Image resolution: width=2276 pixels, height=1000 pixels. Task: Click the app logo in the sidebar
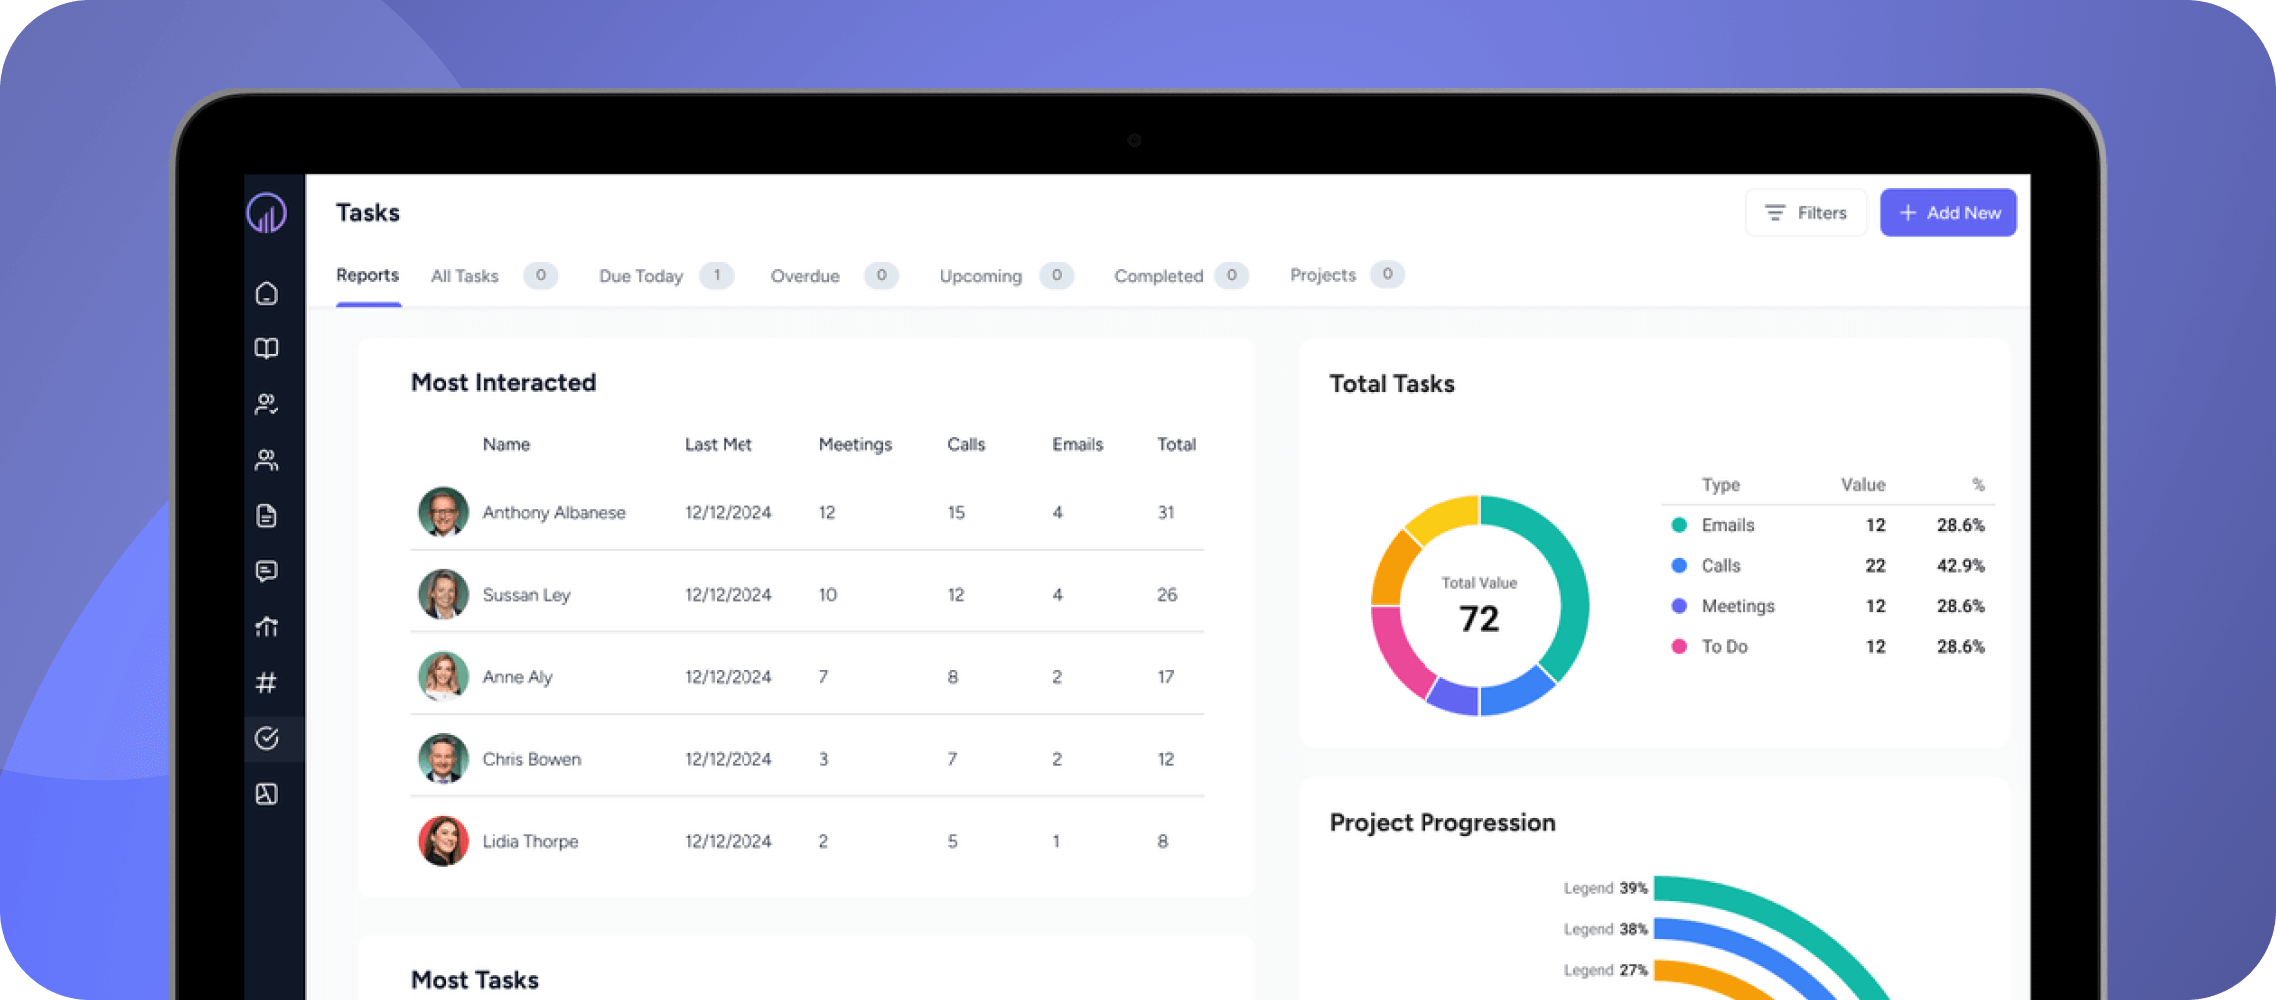tap(266, 213)
